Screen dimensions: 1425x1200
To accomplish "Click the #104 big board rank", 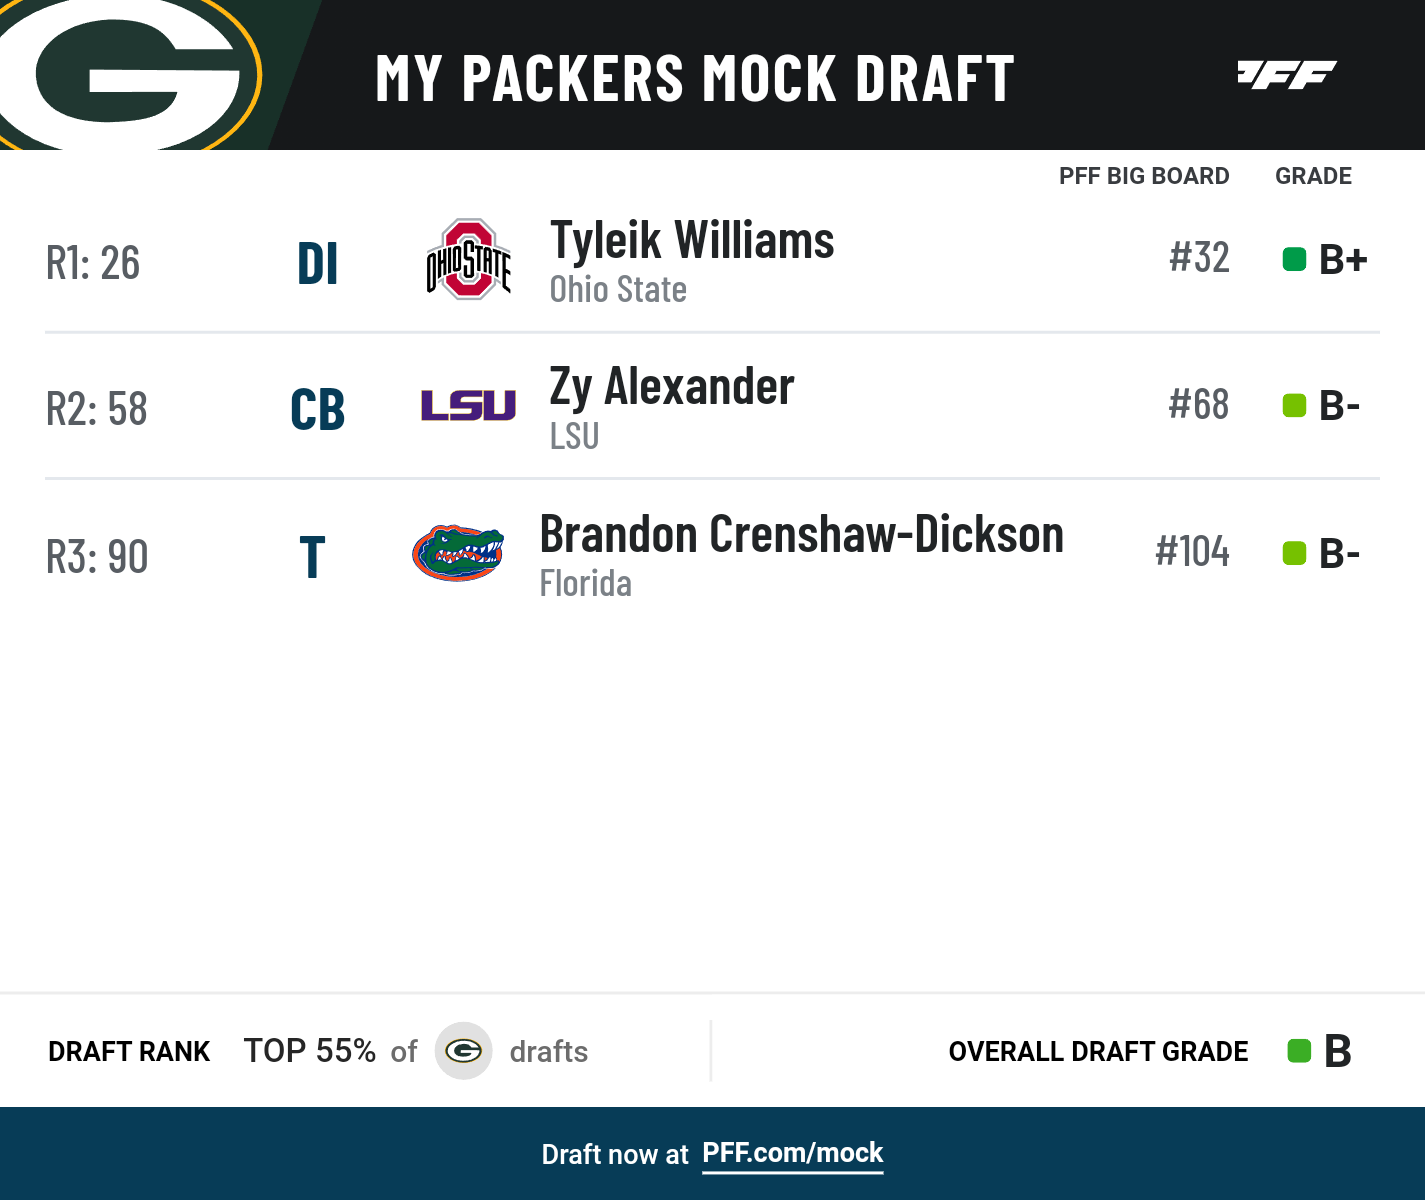I will coord(1192,551).
